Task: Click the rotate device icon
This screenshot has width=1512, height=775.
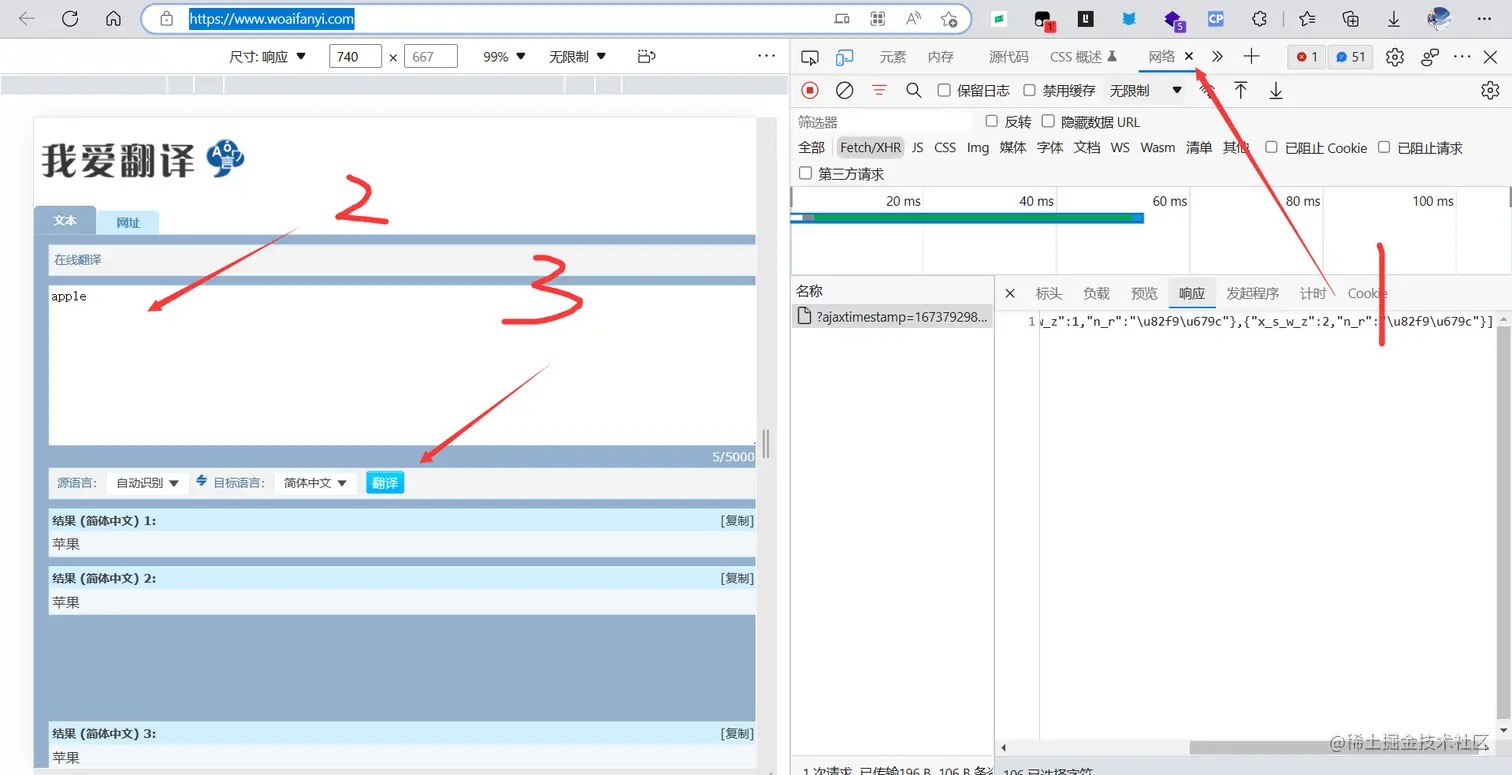Action: 646,57
